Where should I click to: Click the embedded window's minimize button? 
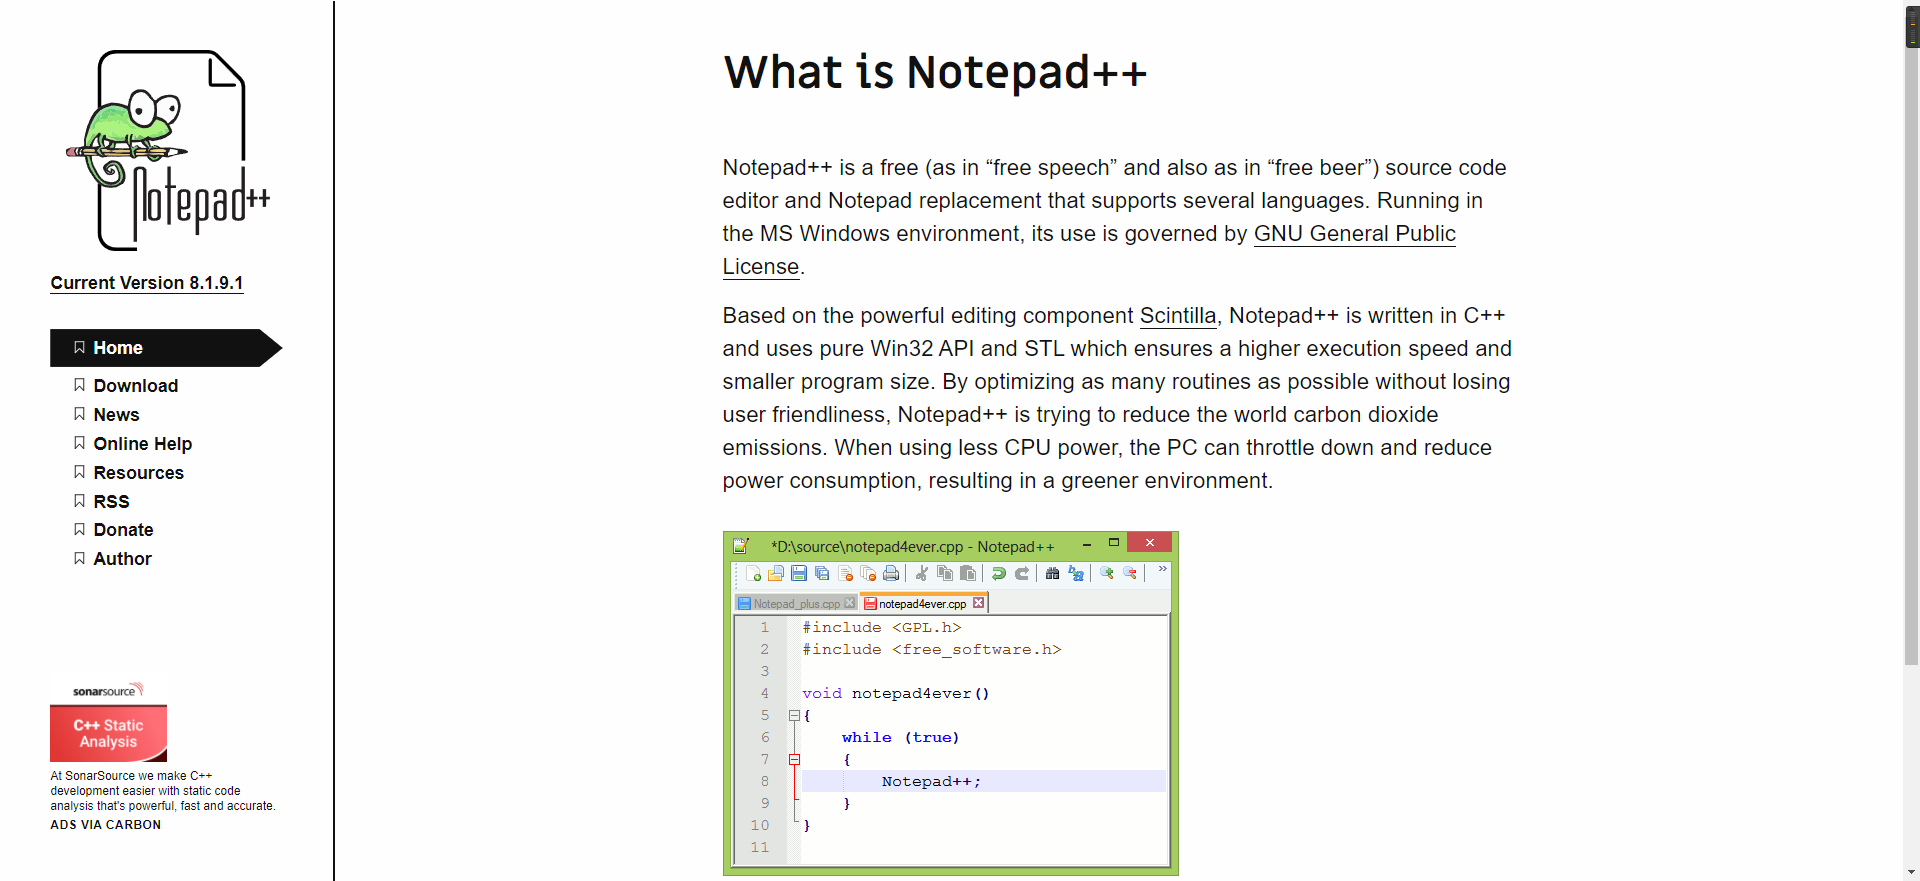[1087, 544]
